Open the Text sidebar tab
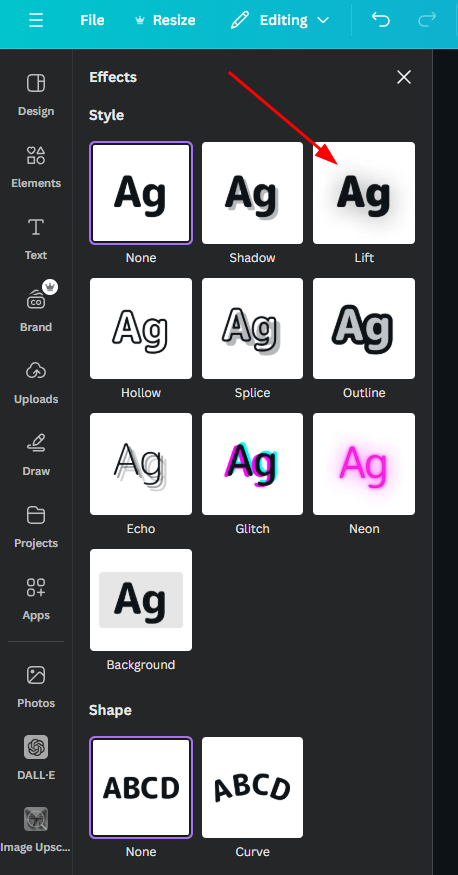The image size is (458, 875). tap(36, 239)
